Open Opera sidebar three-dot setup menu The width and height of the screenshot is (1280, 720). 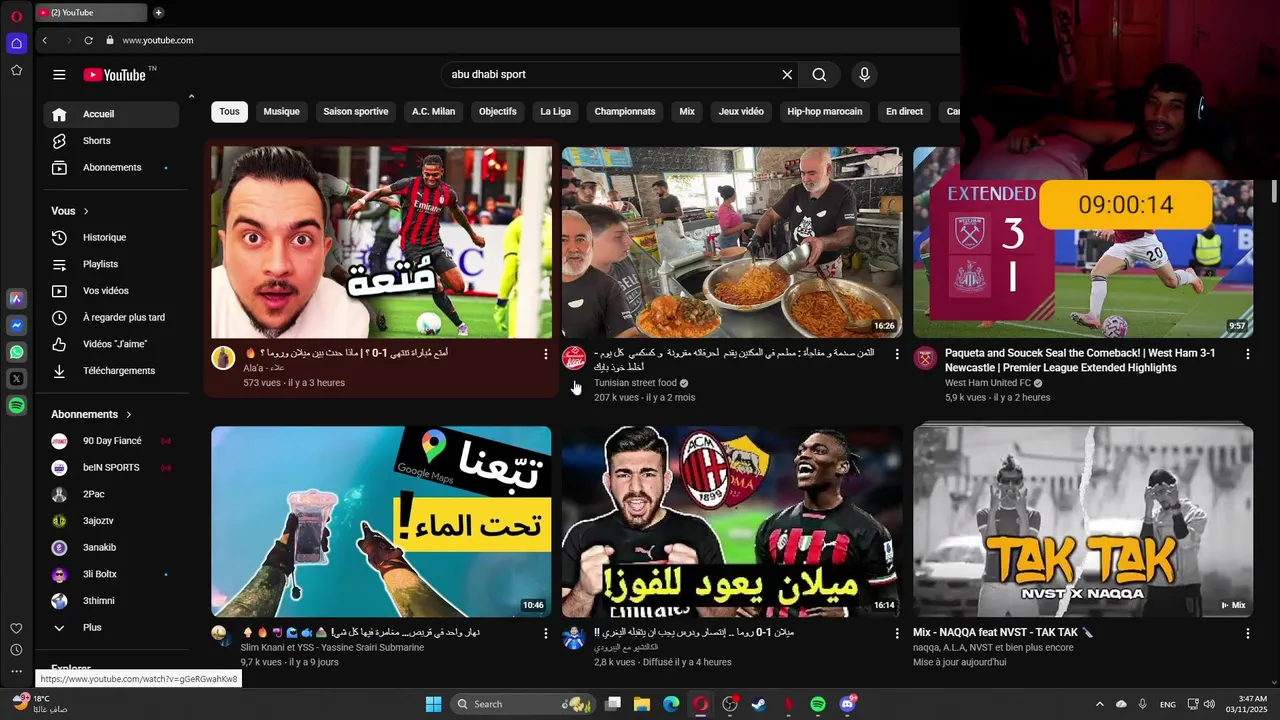(16, 672)
